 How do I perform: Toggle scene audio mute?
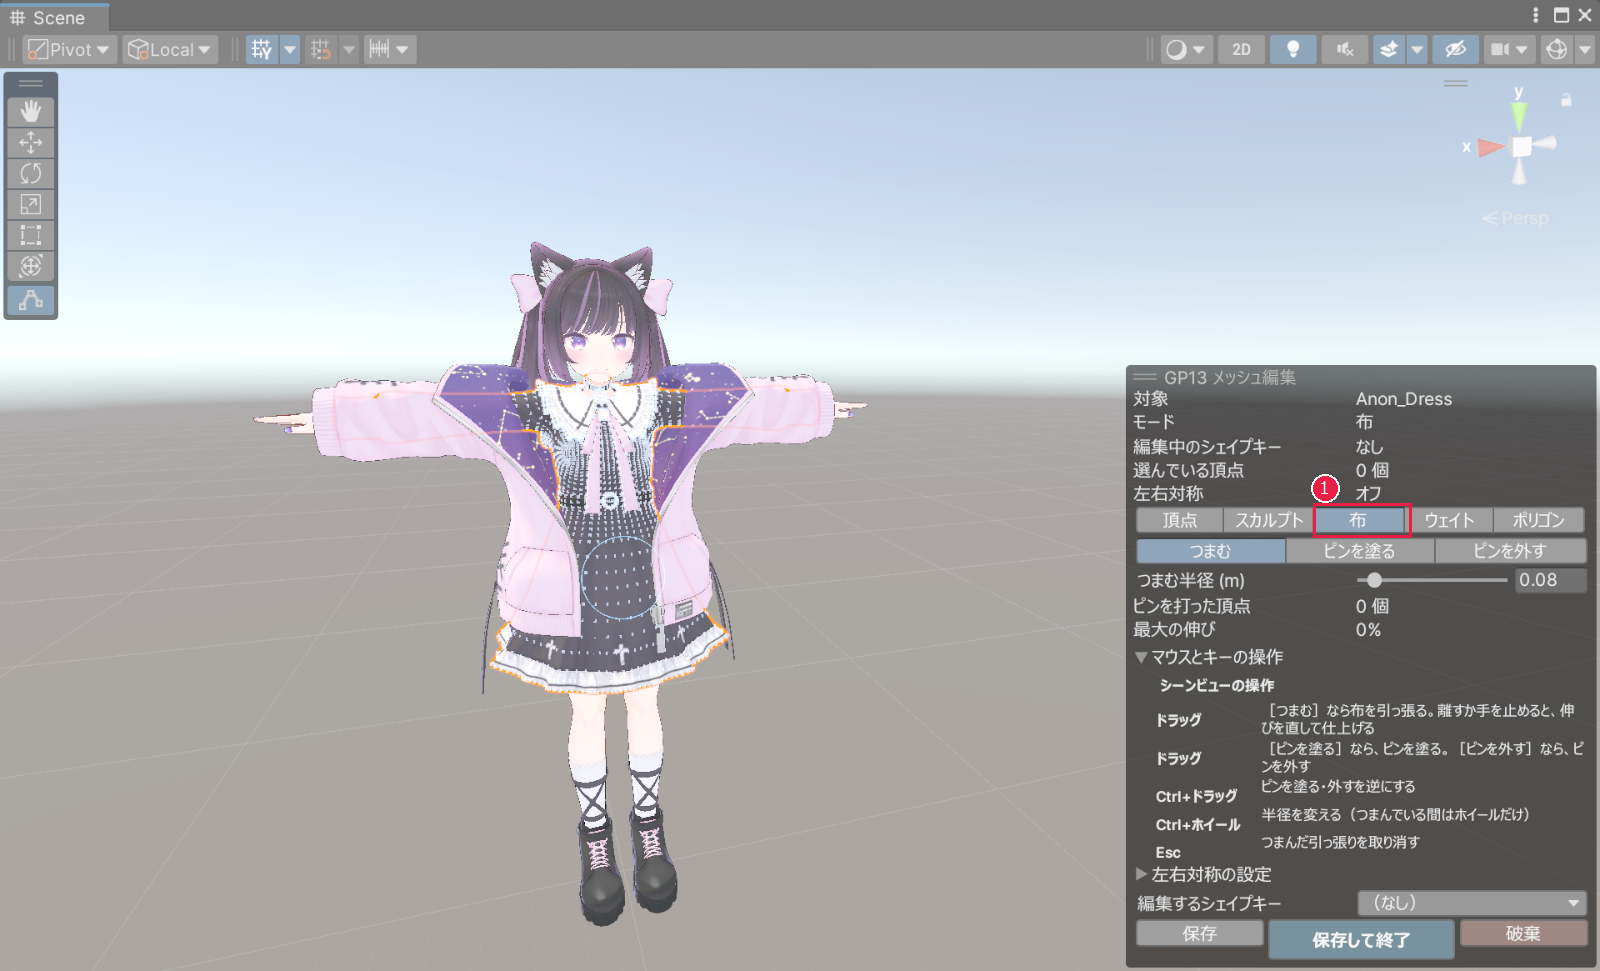1345,49
